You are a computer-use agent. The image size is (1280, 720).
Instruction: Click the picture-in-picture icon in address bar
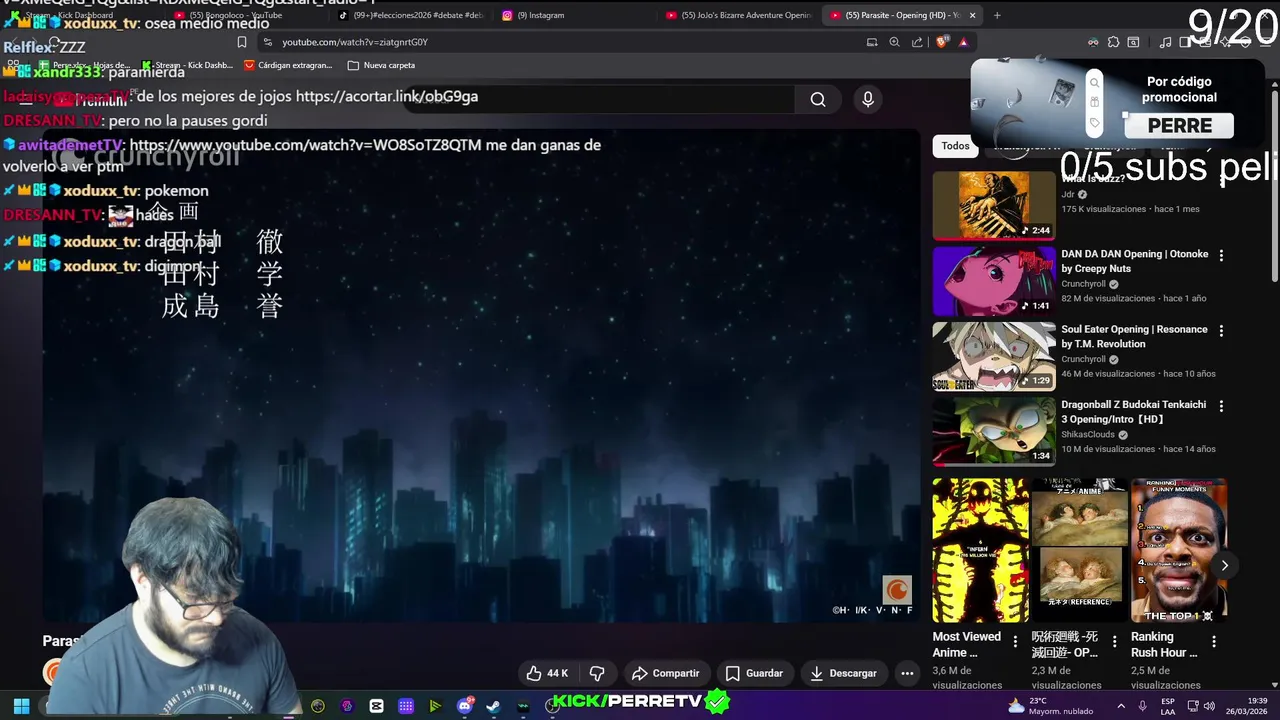871,42
